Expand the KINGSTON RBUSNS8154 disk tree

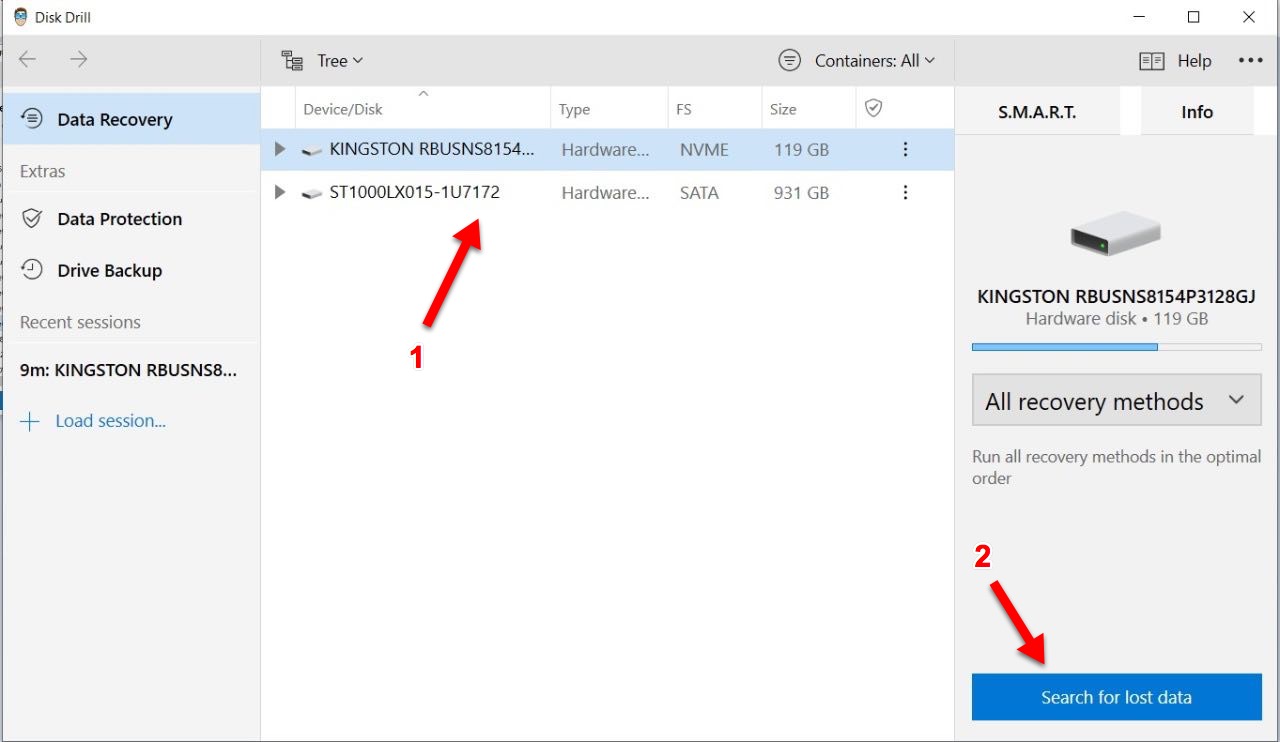point(280,150)
